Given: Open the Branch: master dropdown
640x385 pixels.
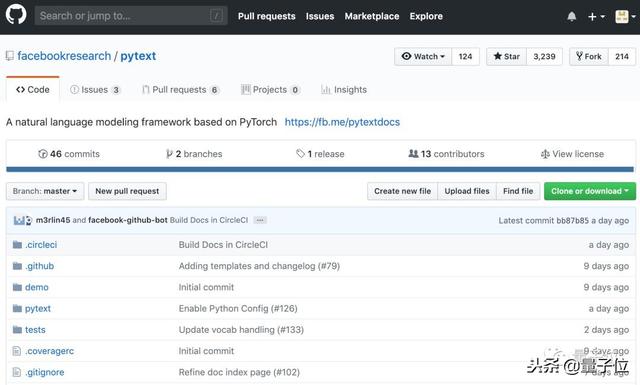Looking at the screenshot, I should tap(45, 191).
